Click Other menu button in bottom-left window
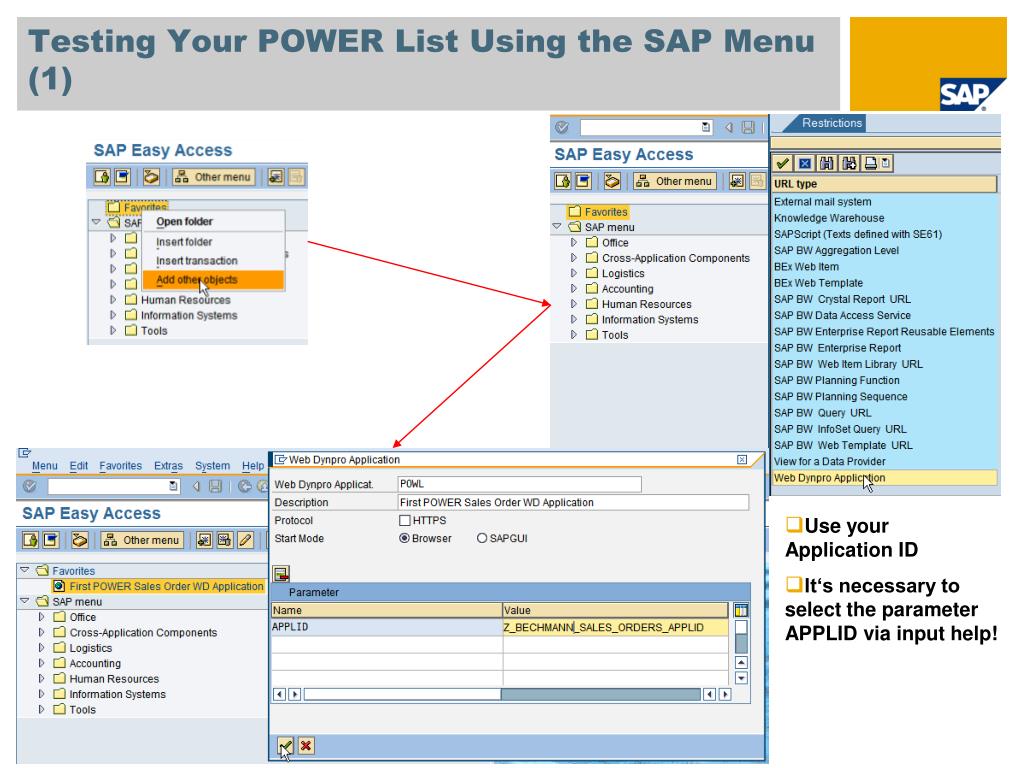The image size is (1024, 768). coord(142,540)
